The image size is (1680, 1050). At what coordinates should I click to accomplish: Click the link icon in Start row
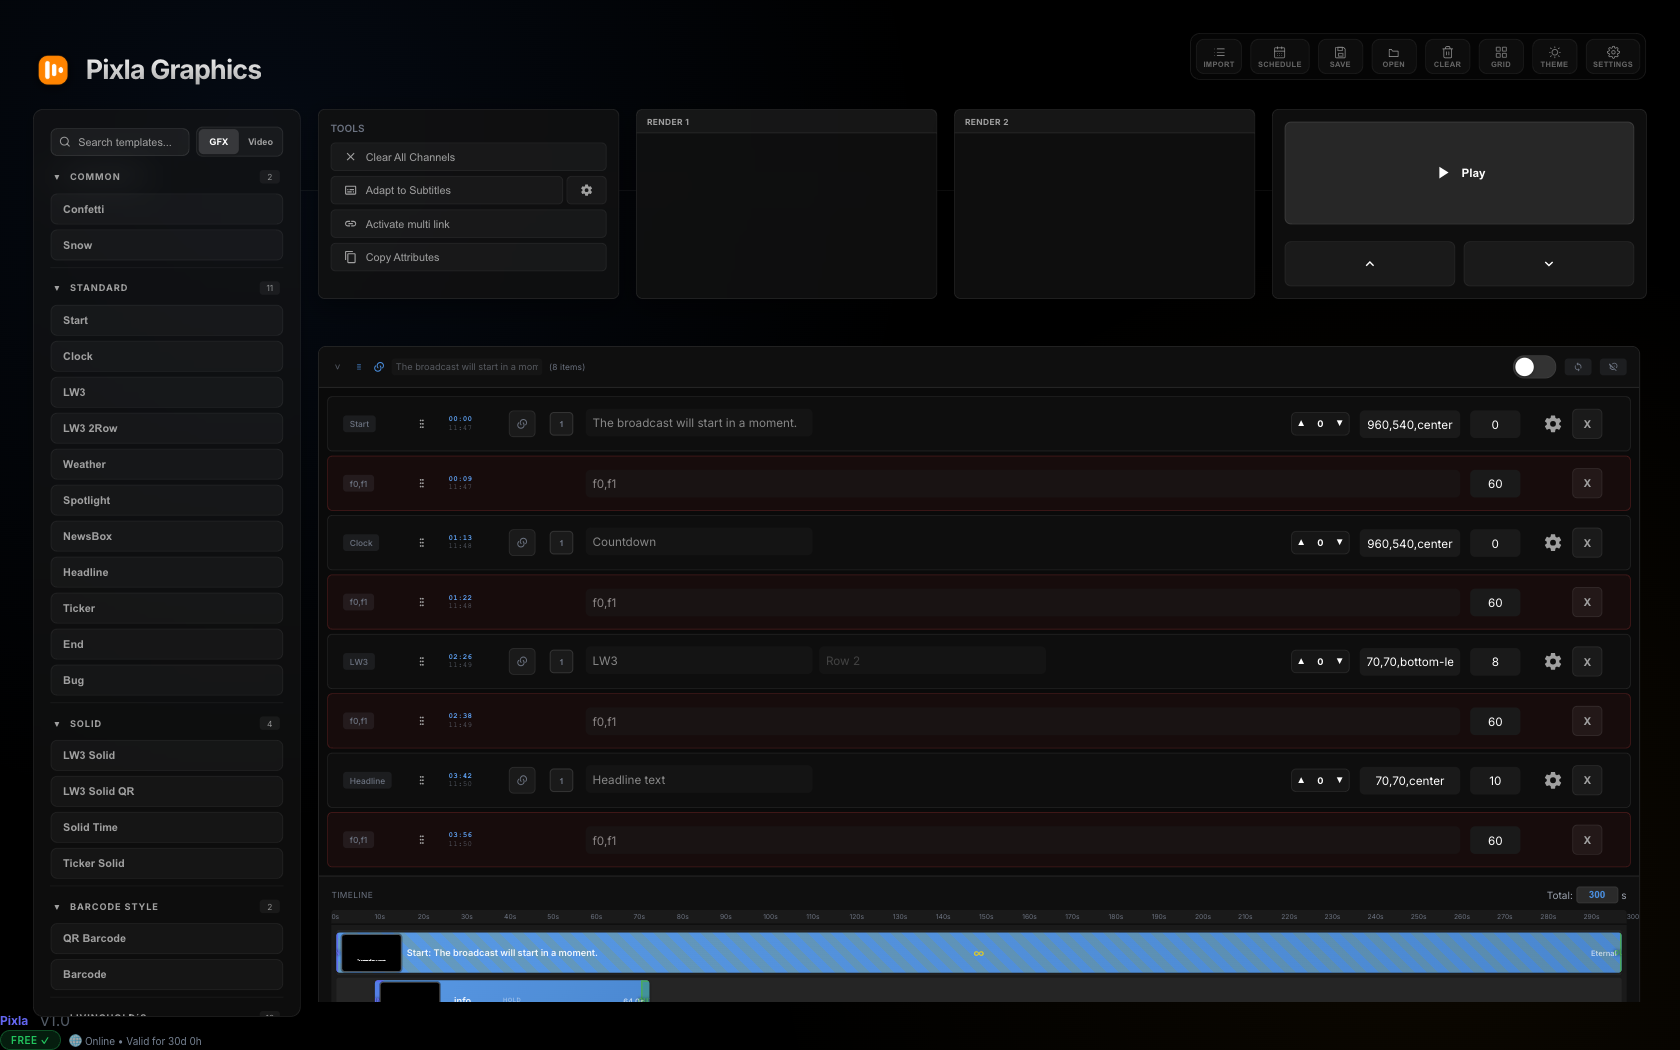coord(522,424)
